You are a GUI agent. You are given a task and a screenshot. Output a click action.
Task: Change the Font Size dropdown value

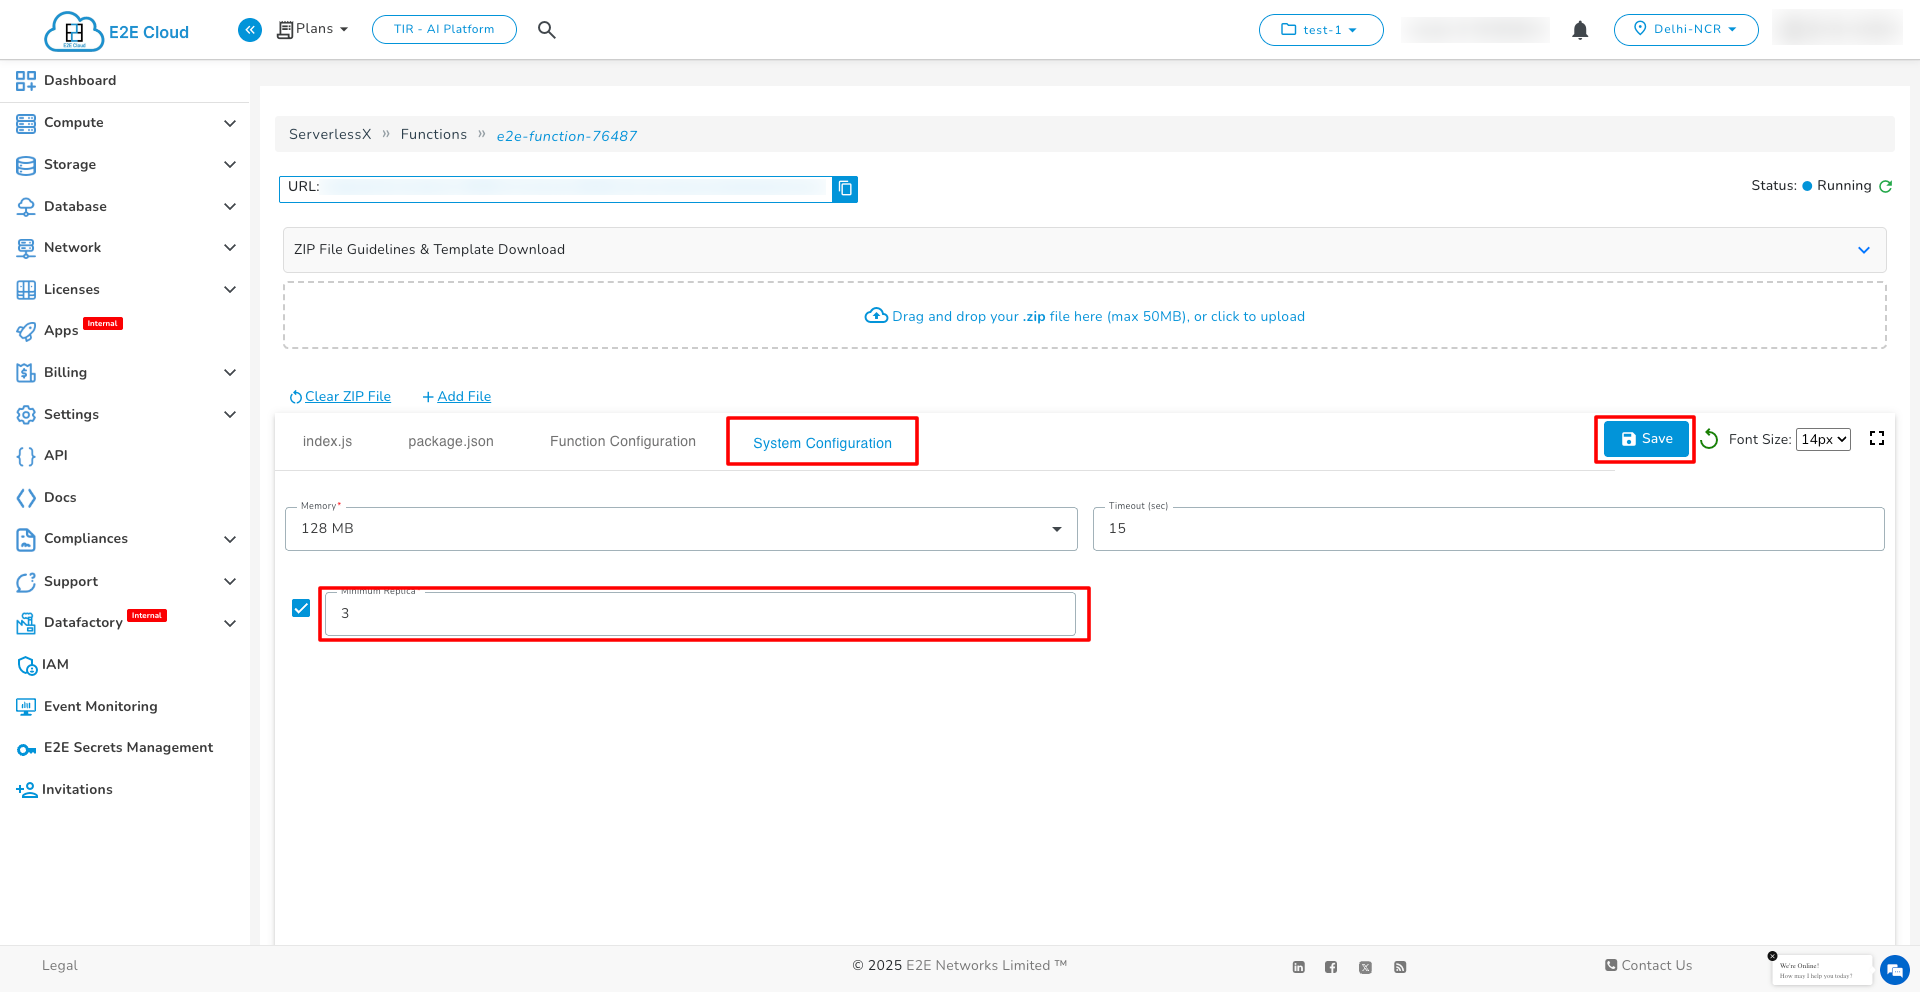pyautogui.click(x=1823, y=439)
